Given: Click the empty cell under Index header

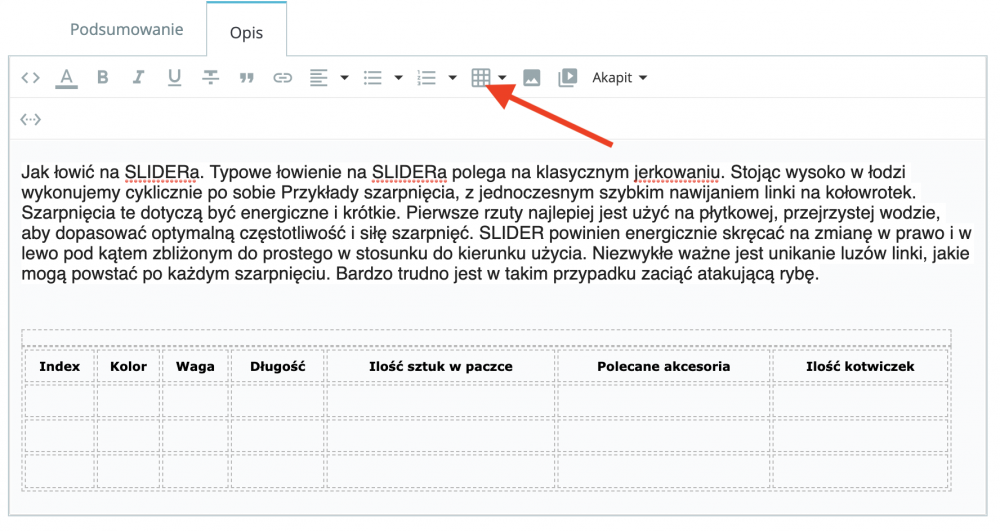Looking at the screenshot, I should click(x=59, y=400).
